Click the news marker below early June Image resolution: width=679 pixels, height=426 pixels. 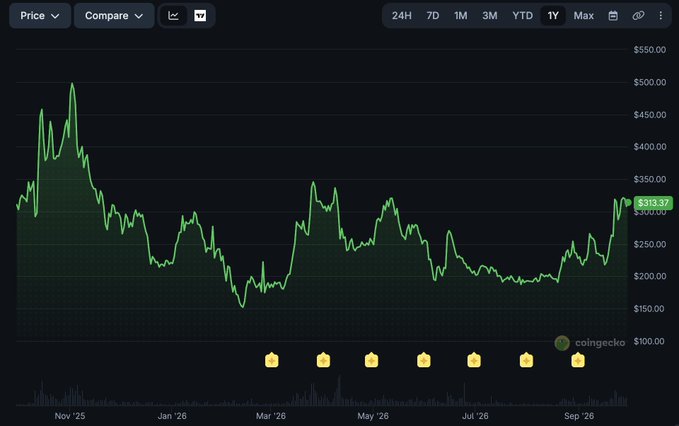click(x=424, y=360)
